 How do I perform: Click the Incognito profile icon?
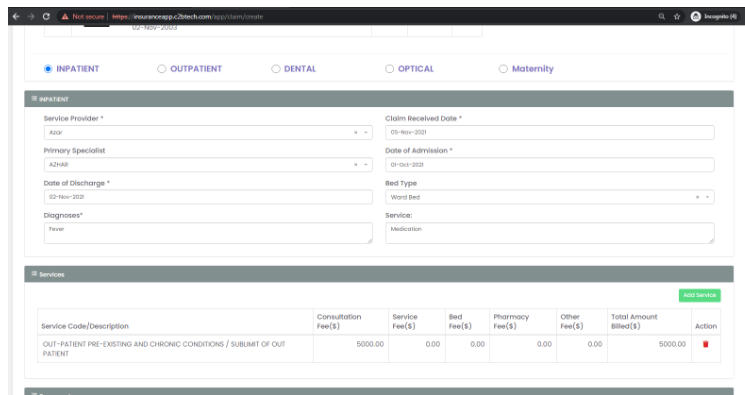[x=696, y=17]
